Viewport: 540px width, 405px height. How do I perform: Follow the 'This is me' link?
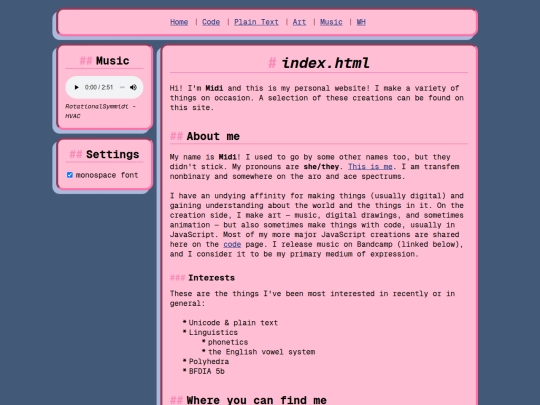(370, 167)
